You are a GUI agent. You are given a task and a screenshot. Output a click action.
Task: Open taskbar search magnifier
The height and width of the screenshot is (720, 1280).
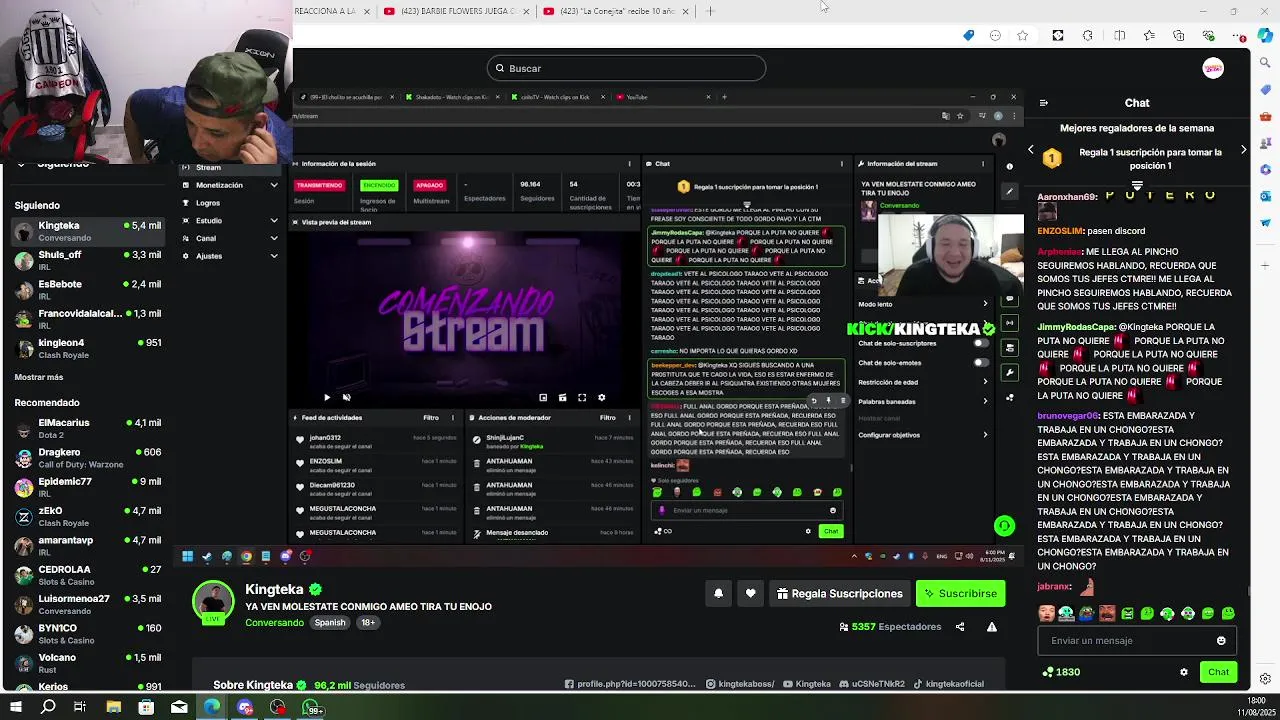48,708
